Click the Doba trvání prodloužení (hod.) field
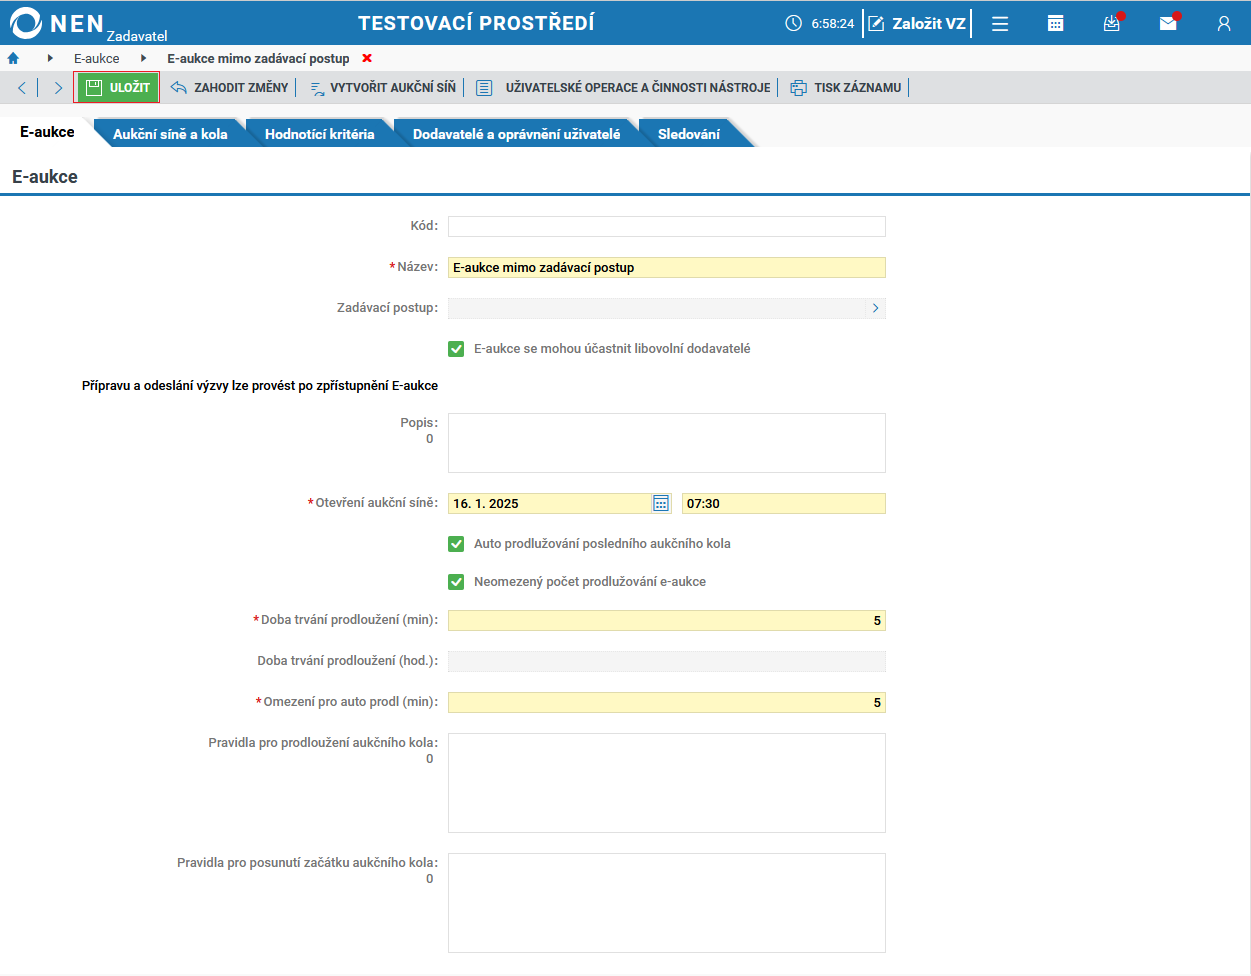The height and width of the screenshot is (976, 1251). click(667, 661)
